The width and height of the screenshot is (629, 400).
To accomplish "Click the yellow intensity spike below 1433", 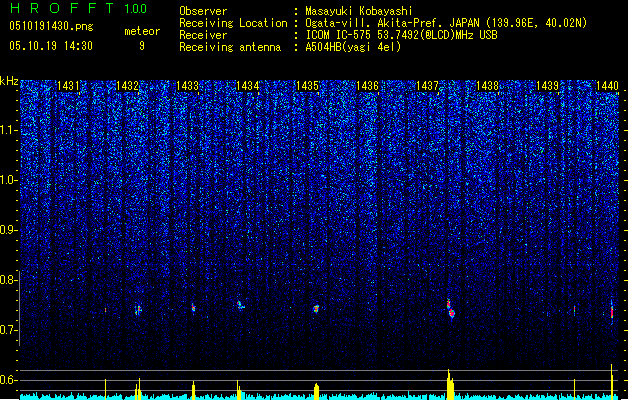I will click(194, 390).
